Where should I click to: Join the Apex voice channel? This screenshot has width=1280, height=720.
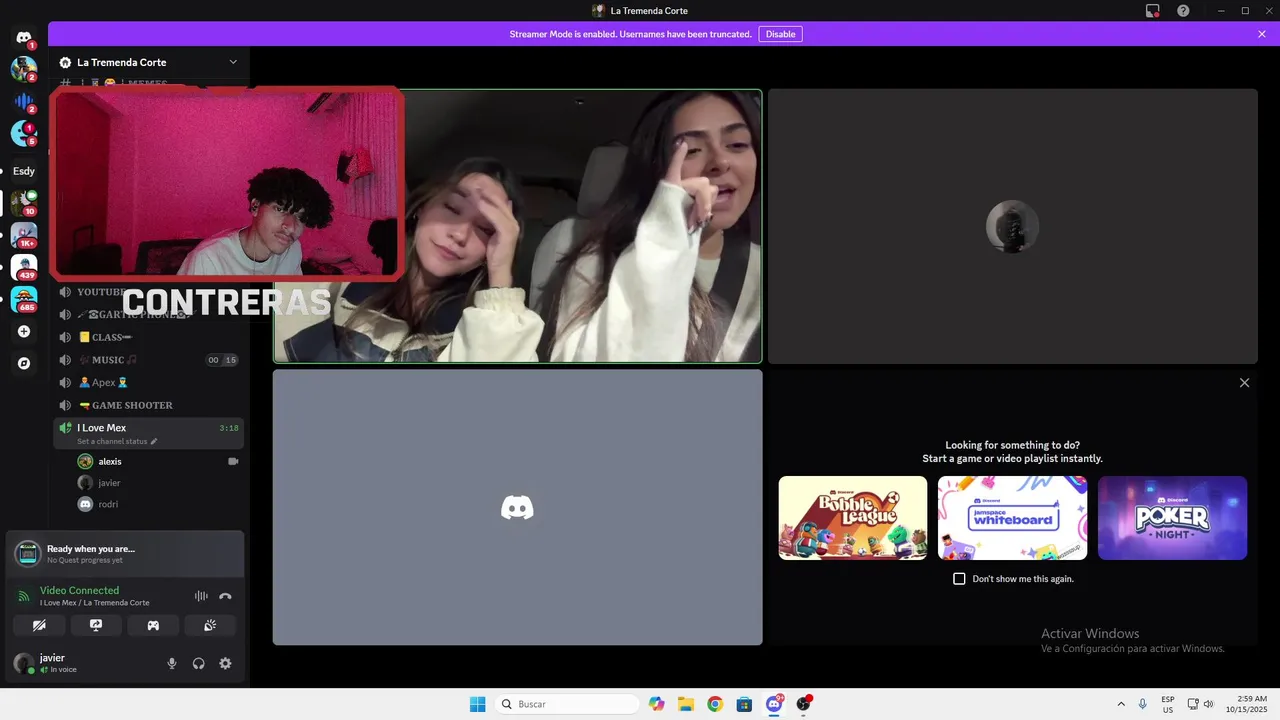point(148,382)
